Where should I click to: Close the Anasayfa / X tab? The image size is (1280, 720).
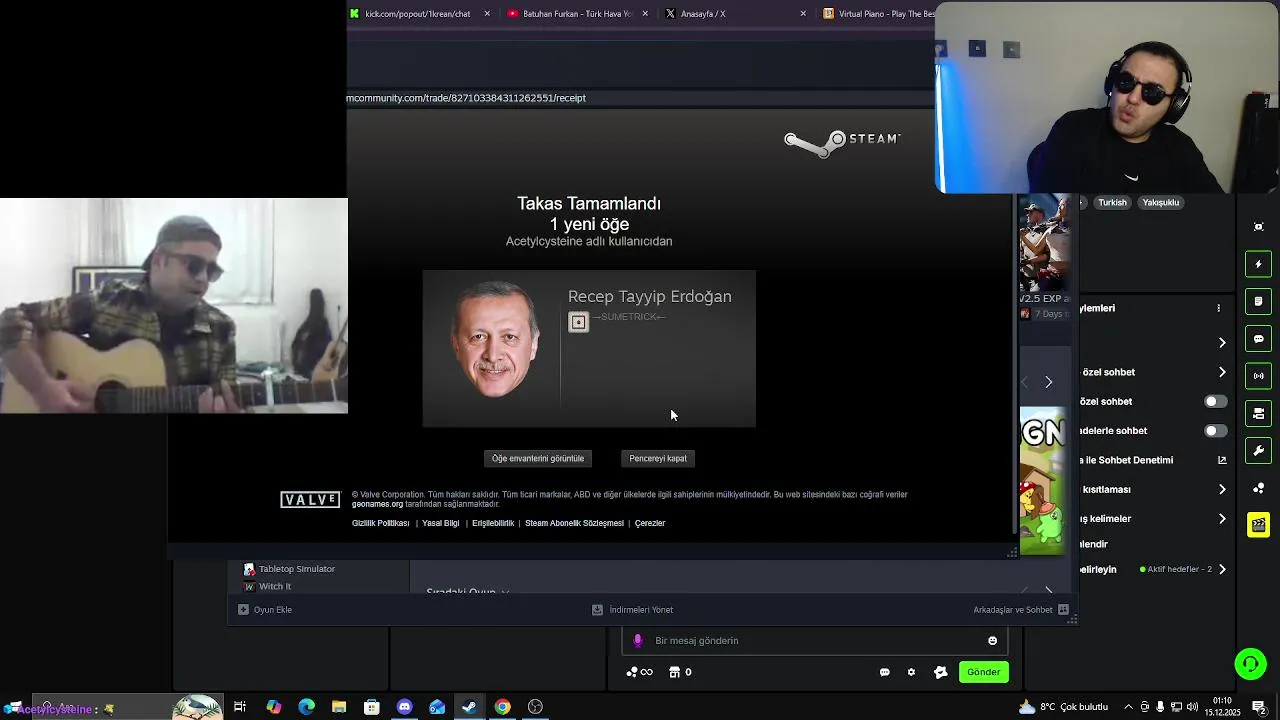803,14
